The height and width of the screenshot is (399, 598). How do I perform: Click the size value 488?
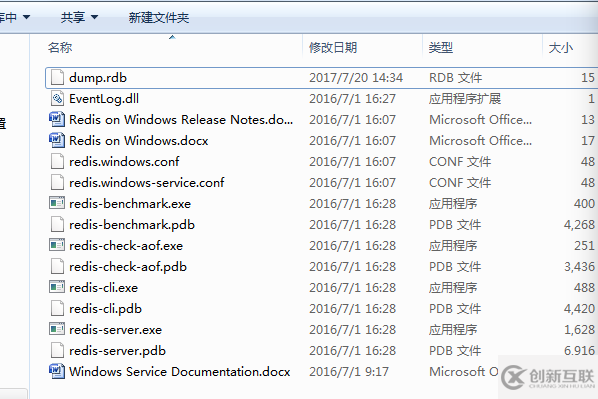pos(584,288)
